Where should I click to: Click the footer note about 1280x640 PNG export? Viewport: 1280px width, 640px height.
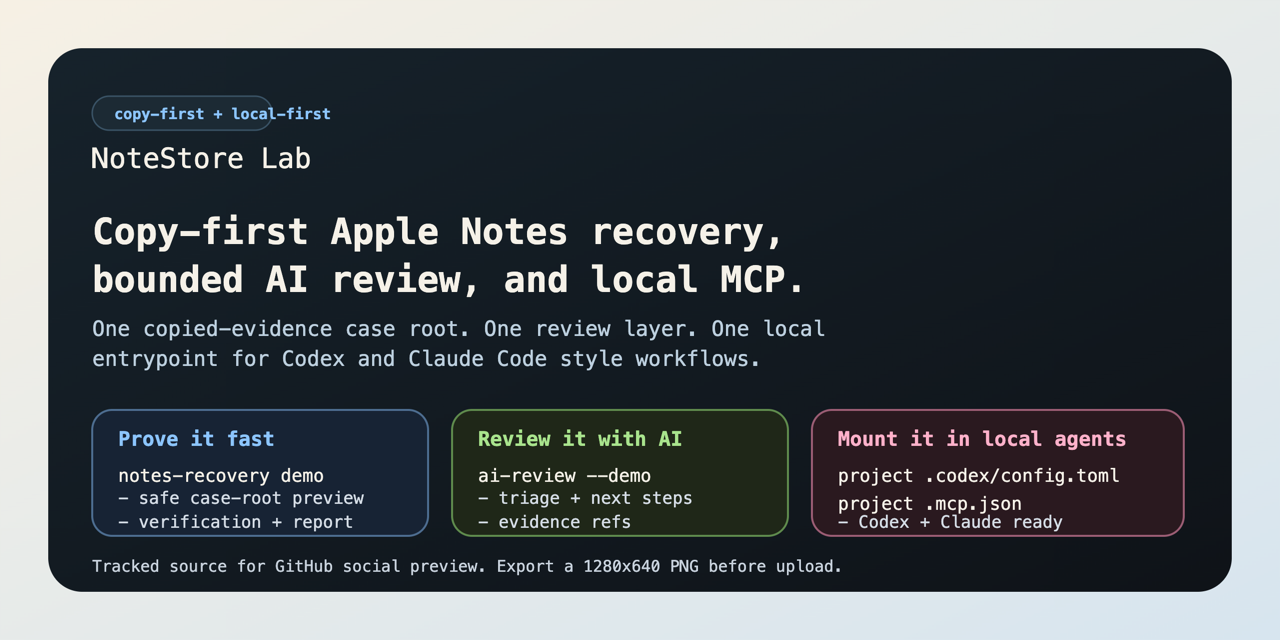[x=467, y=566]
